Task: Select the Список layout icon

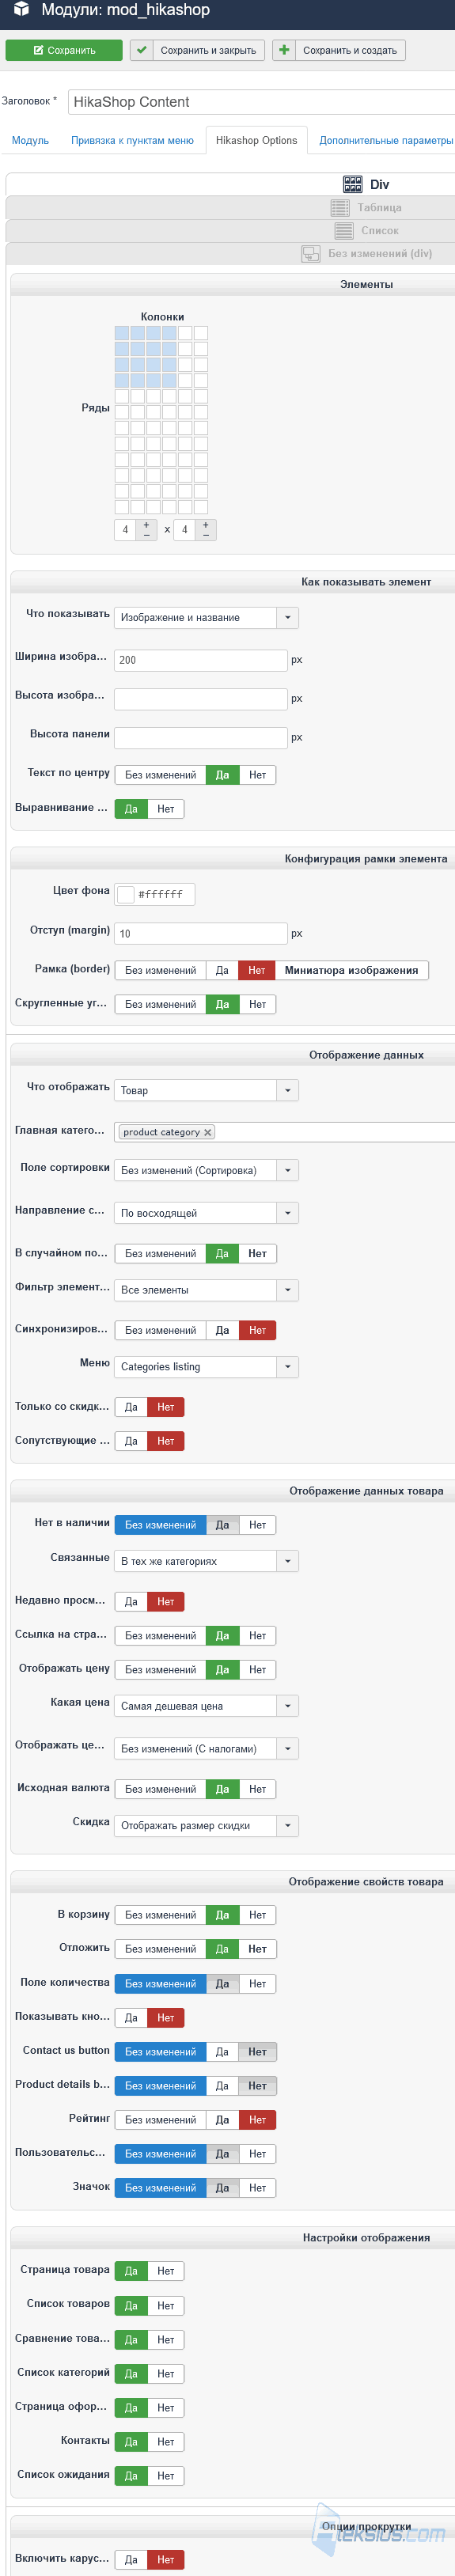Action: [344, 230]
